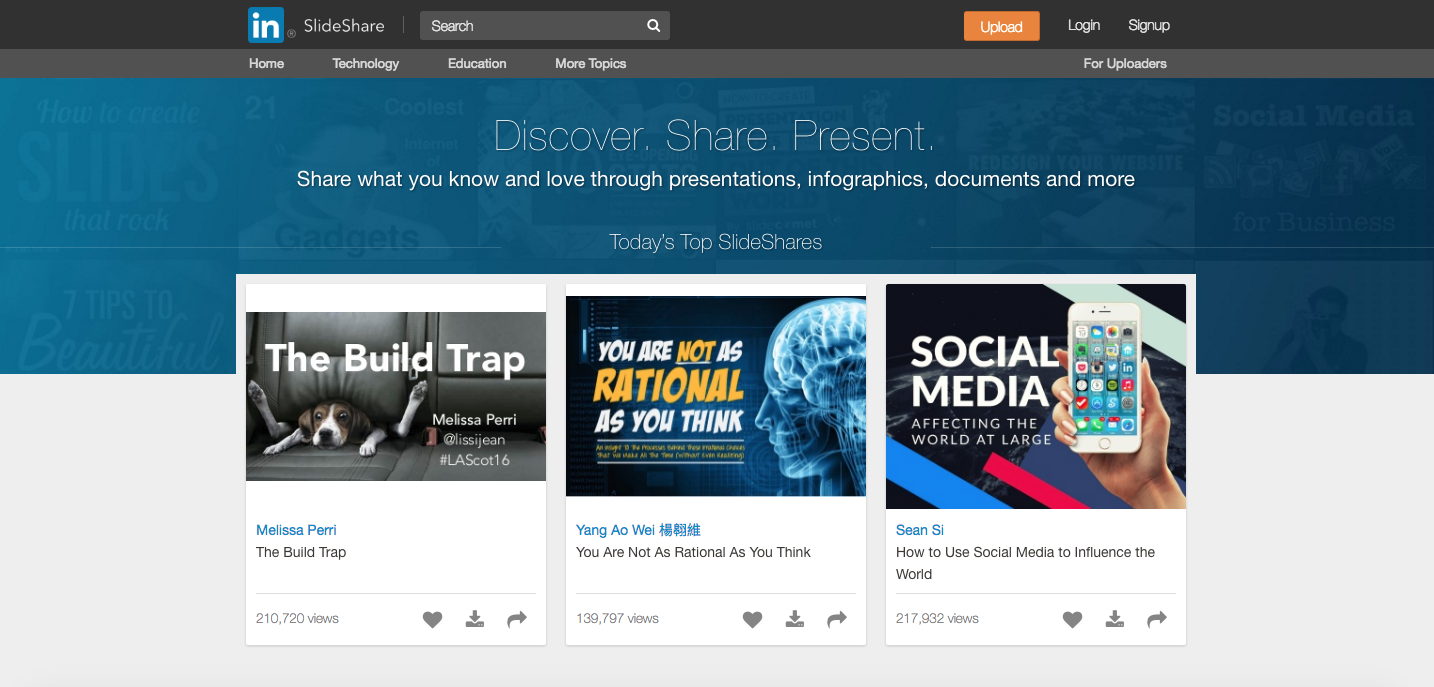Open You Are Not As Rational As You Think title

point(693,552)
